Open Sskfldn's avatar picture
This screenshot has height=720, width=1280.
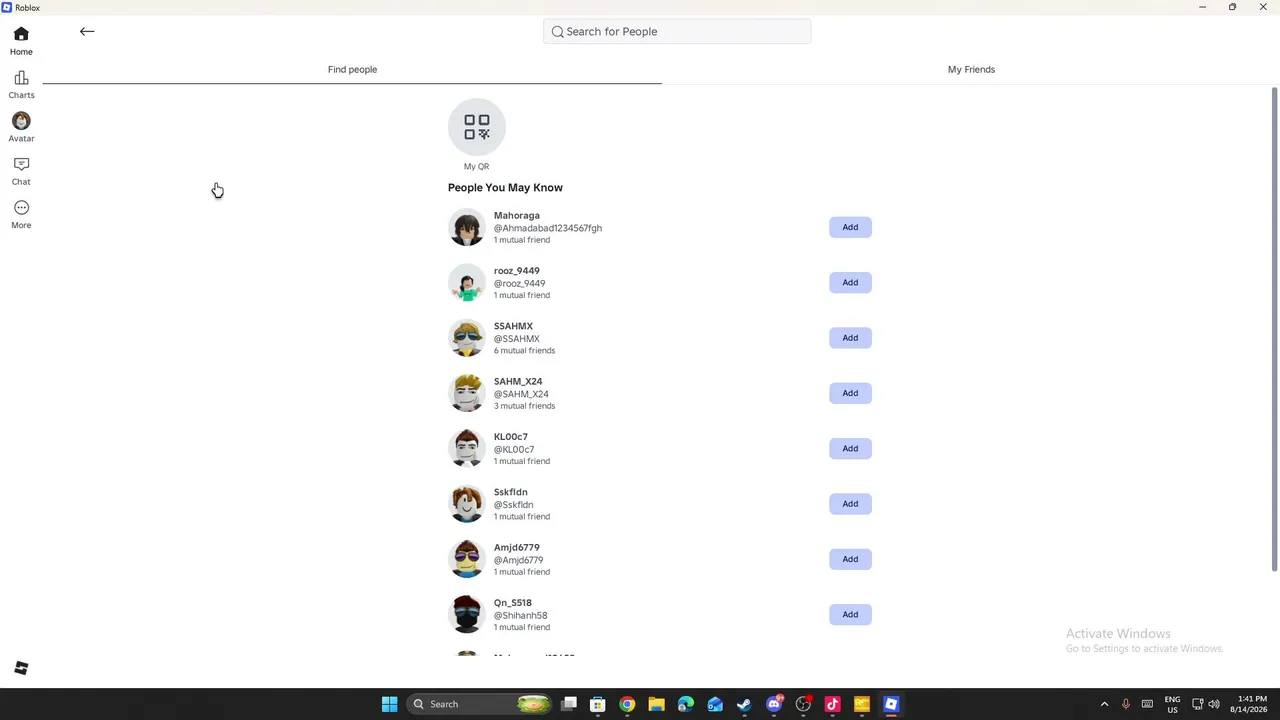click(x=466, y=504)
